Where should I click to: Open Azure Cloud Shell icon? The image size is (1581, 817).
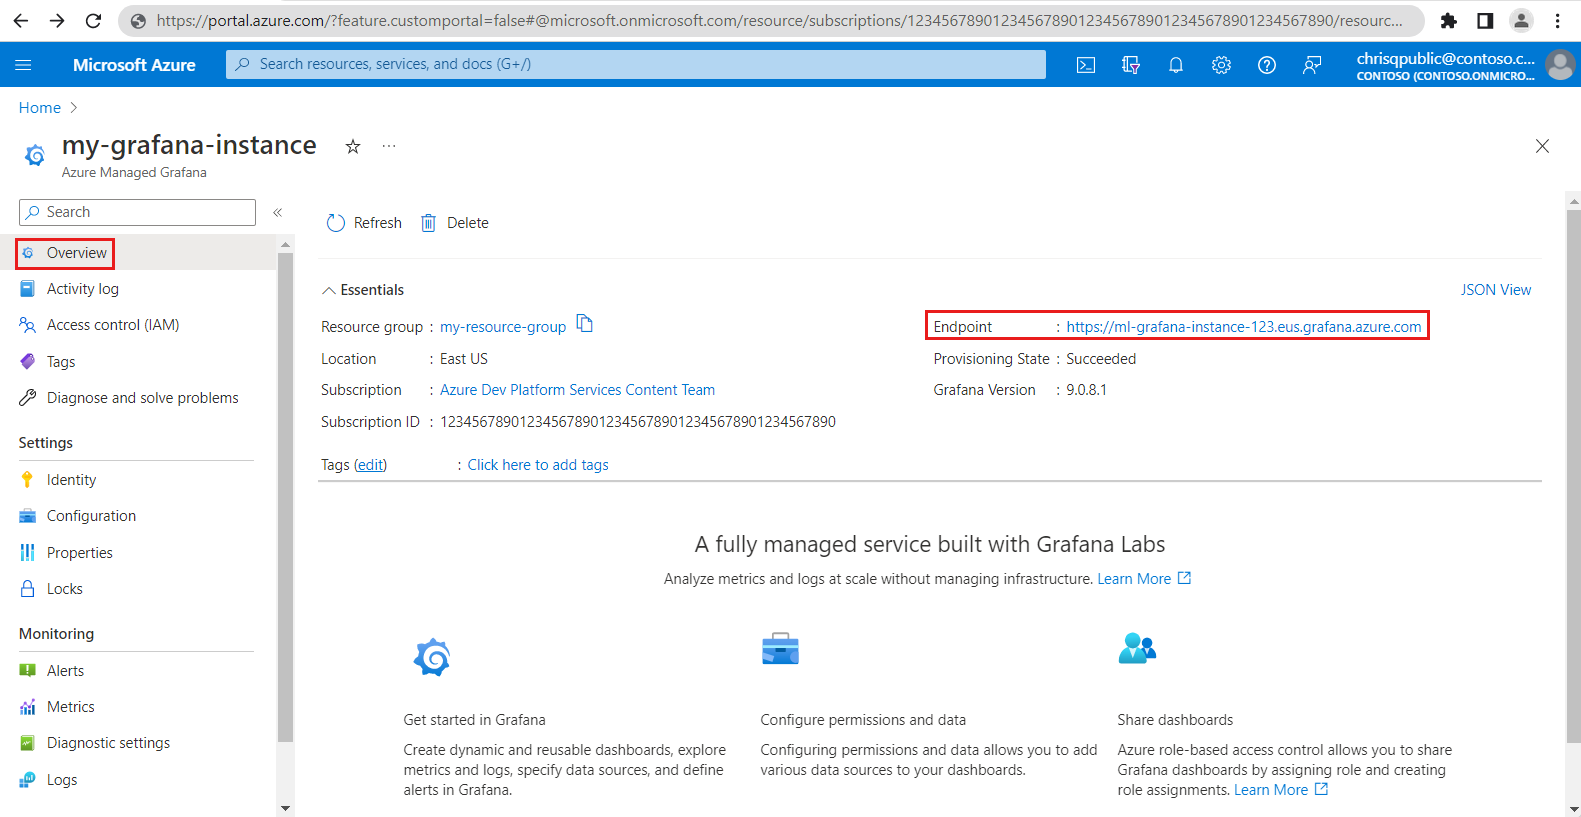(1085, 65)
